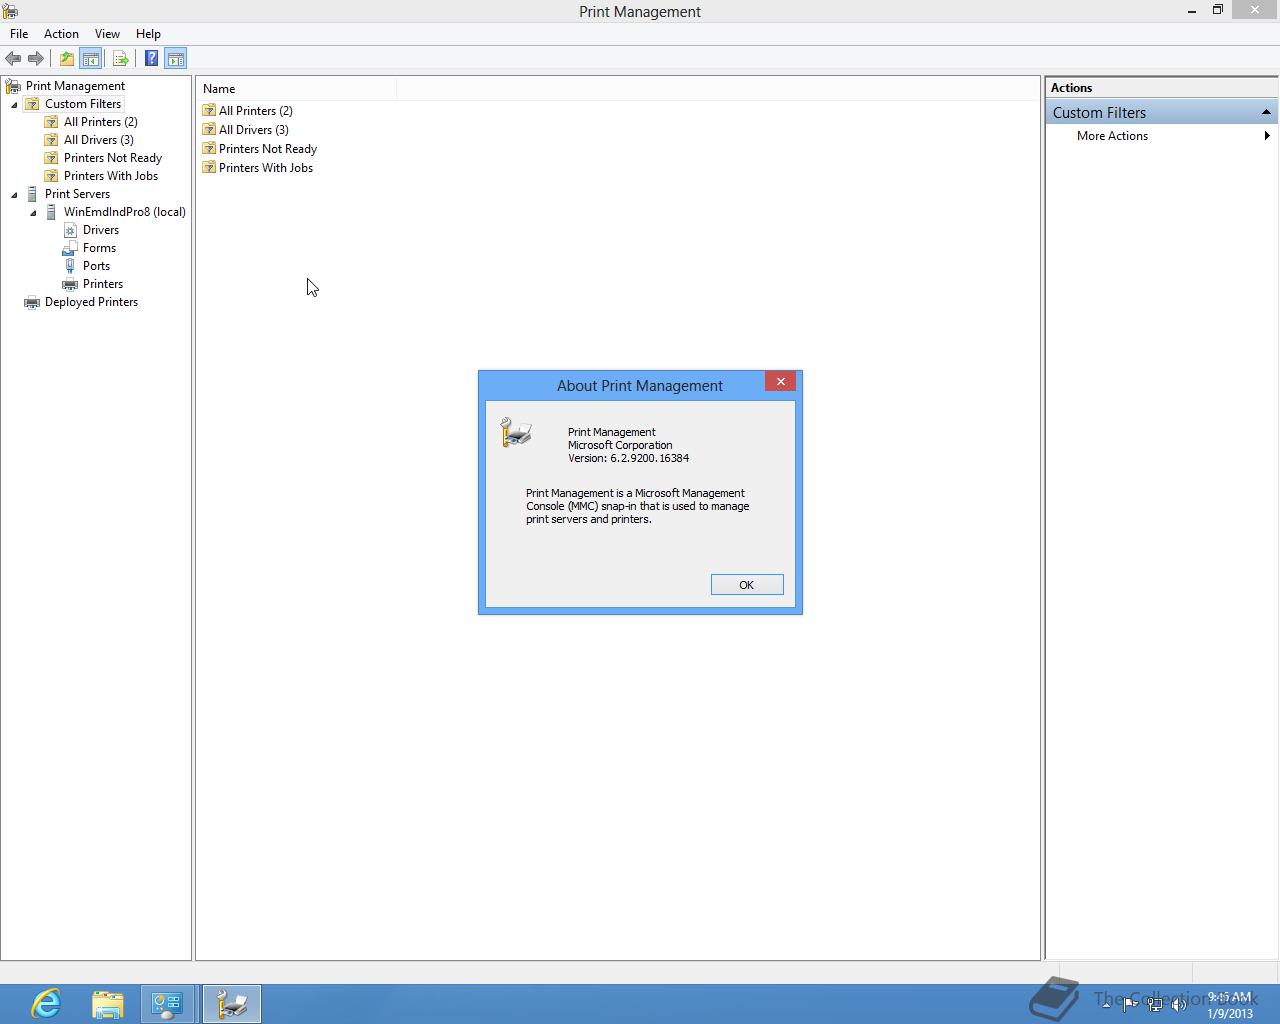This screenshot has width=1280, height=1024.
Task: Toggle the Show/Hide Console Tree icon
Action: point(90,59)
